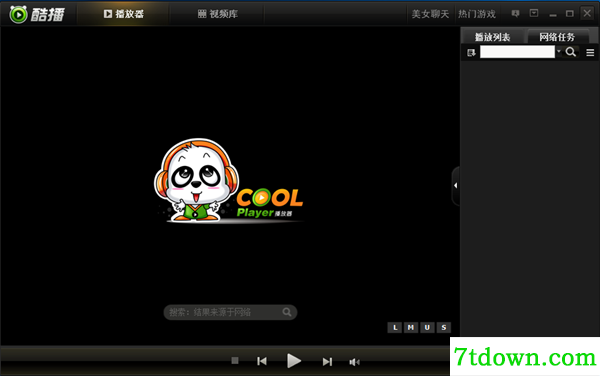
Task: Click the 酷播 logo icon
Action: tap(18, 15)
